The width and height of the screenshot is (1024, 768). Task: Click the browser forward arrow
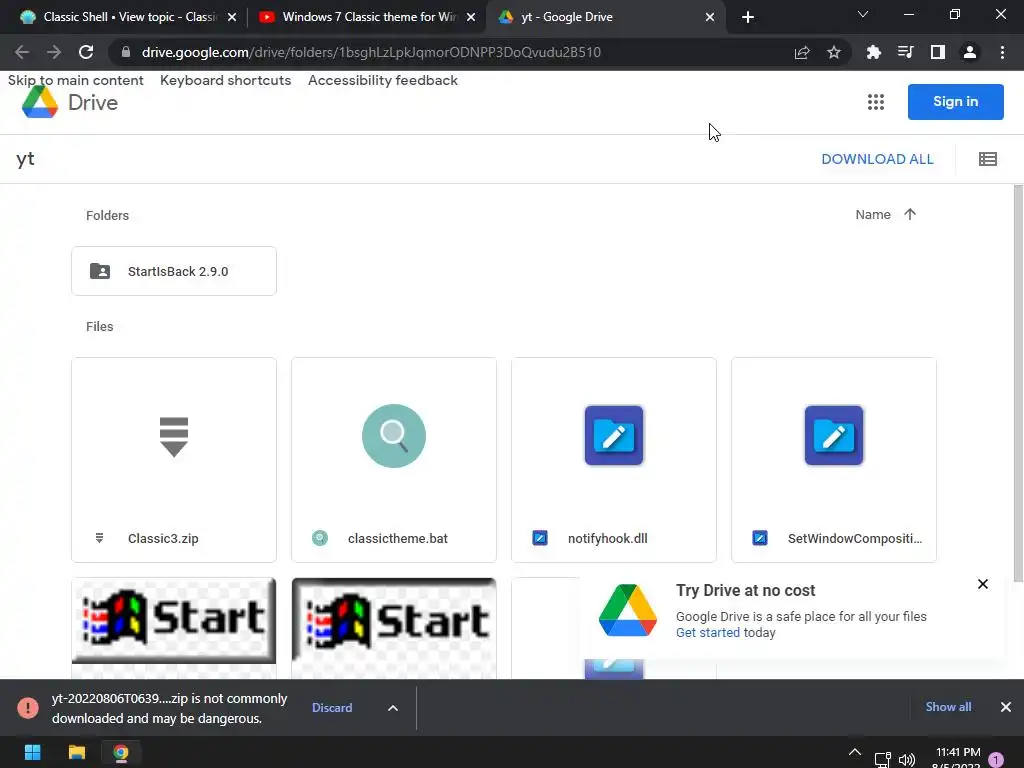click(54, 52)
